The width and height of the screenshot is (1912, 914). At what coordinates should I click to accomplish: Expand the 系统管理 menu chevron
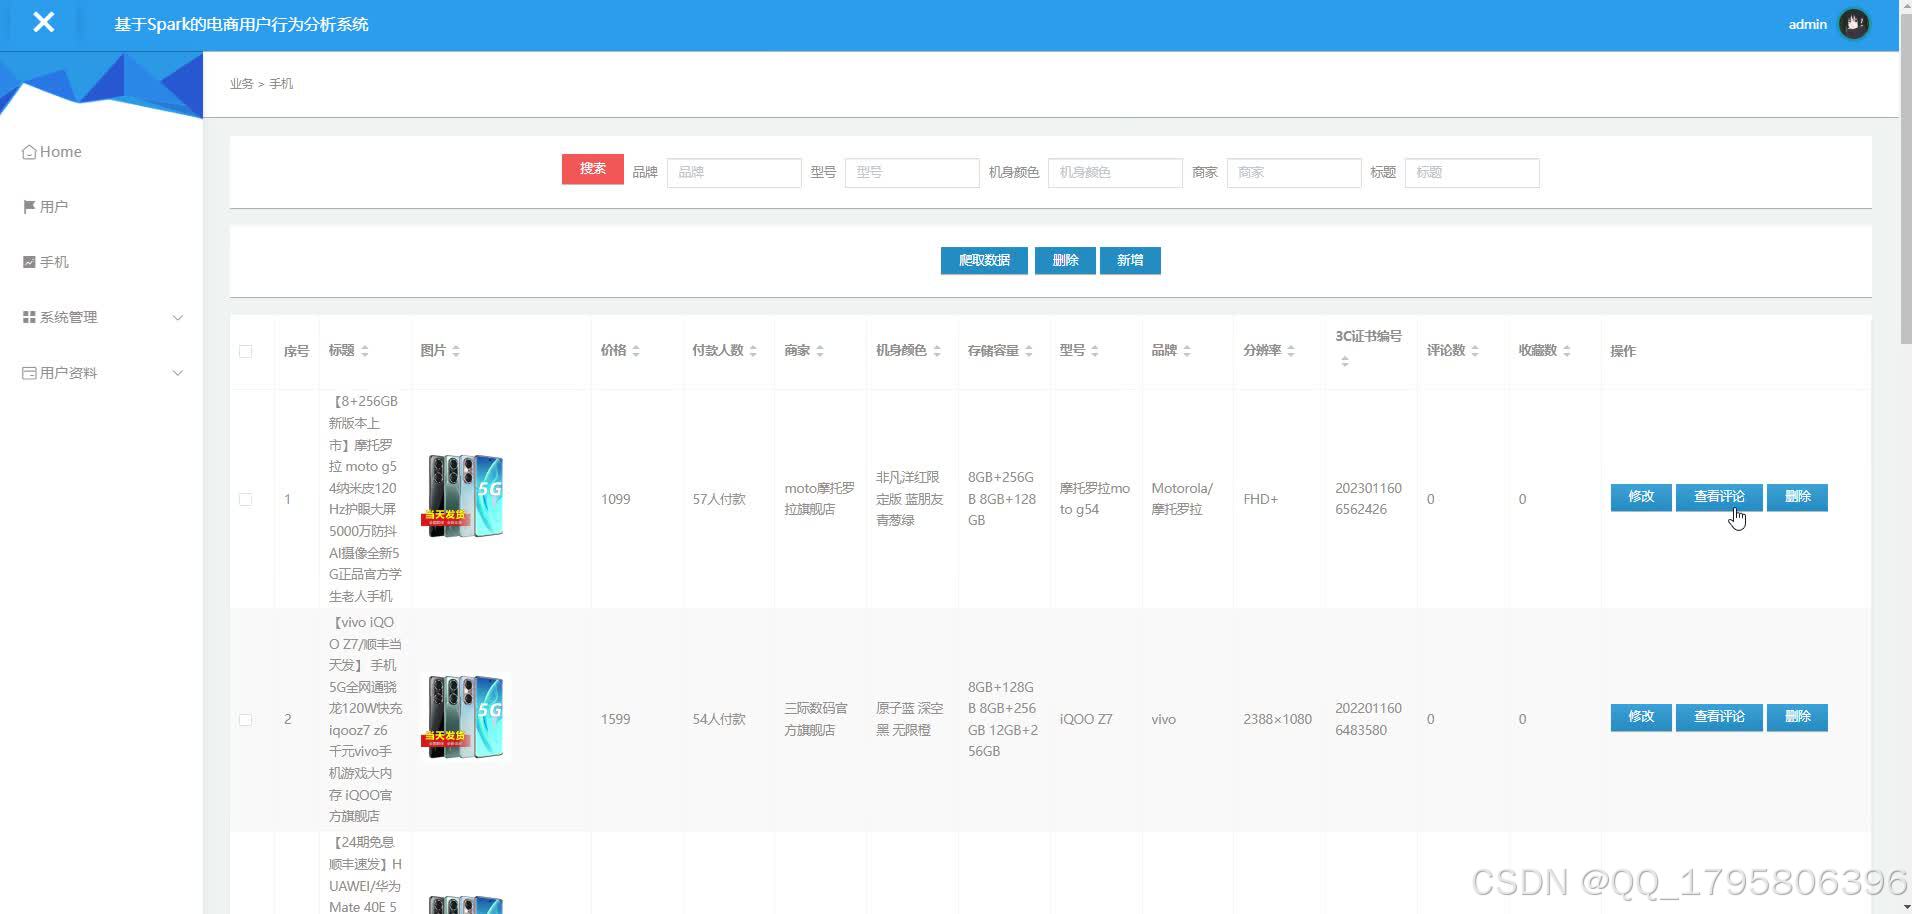pyautogui.click(x=178, y=318)
